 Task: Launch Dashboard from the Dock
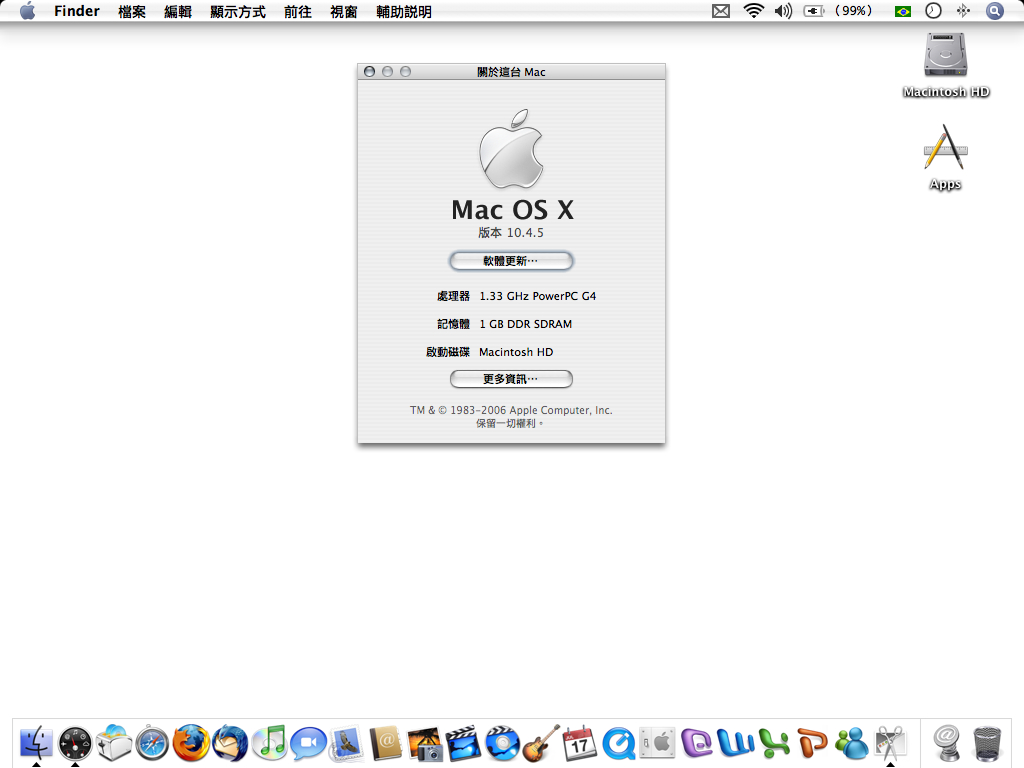(x=75, y=743)
